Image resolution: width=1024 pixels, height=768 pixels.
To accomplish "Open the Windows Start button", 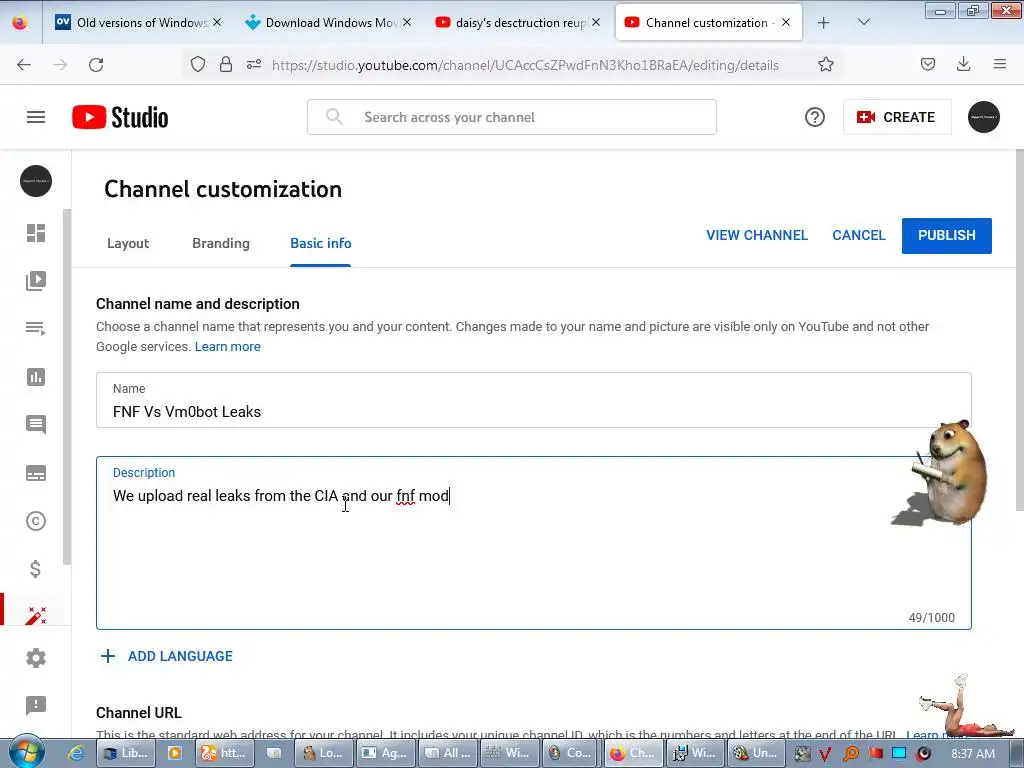I will point(26,752).
